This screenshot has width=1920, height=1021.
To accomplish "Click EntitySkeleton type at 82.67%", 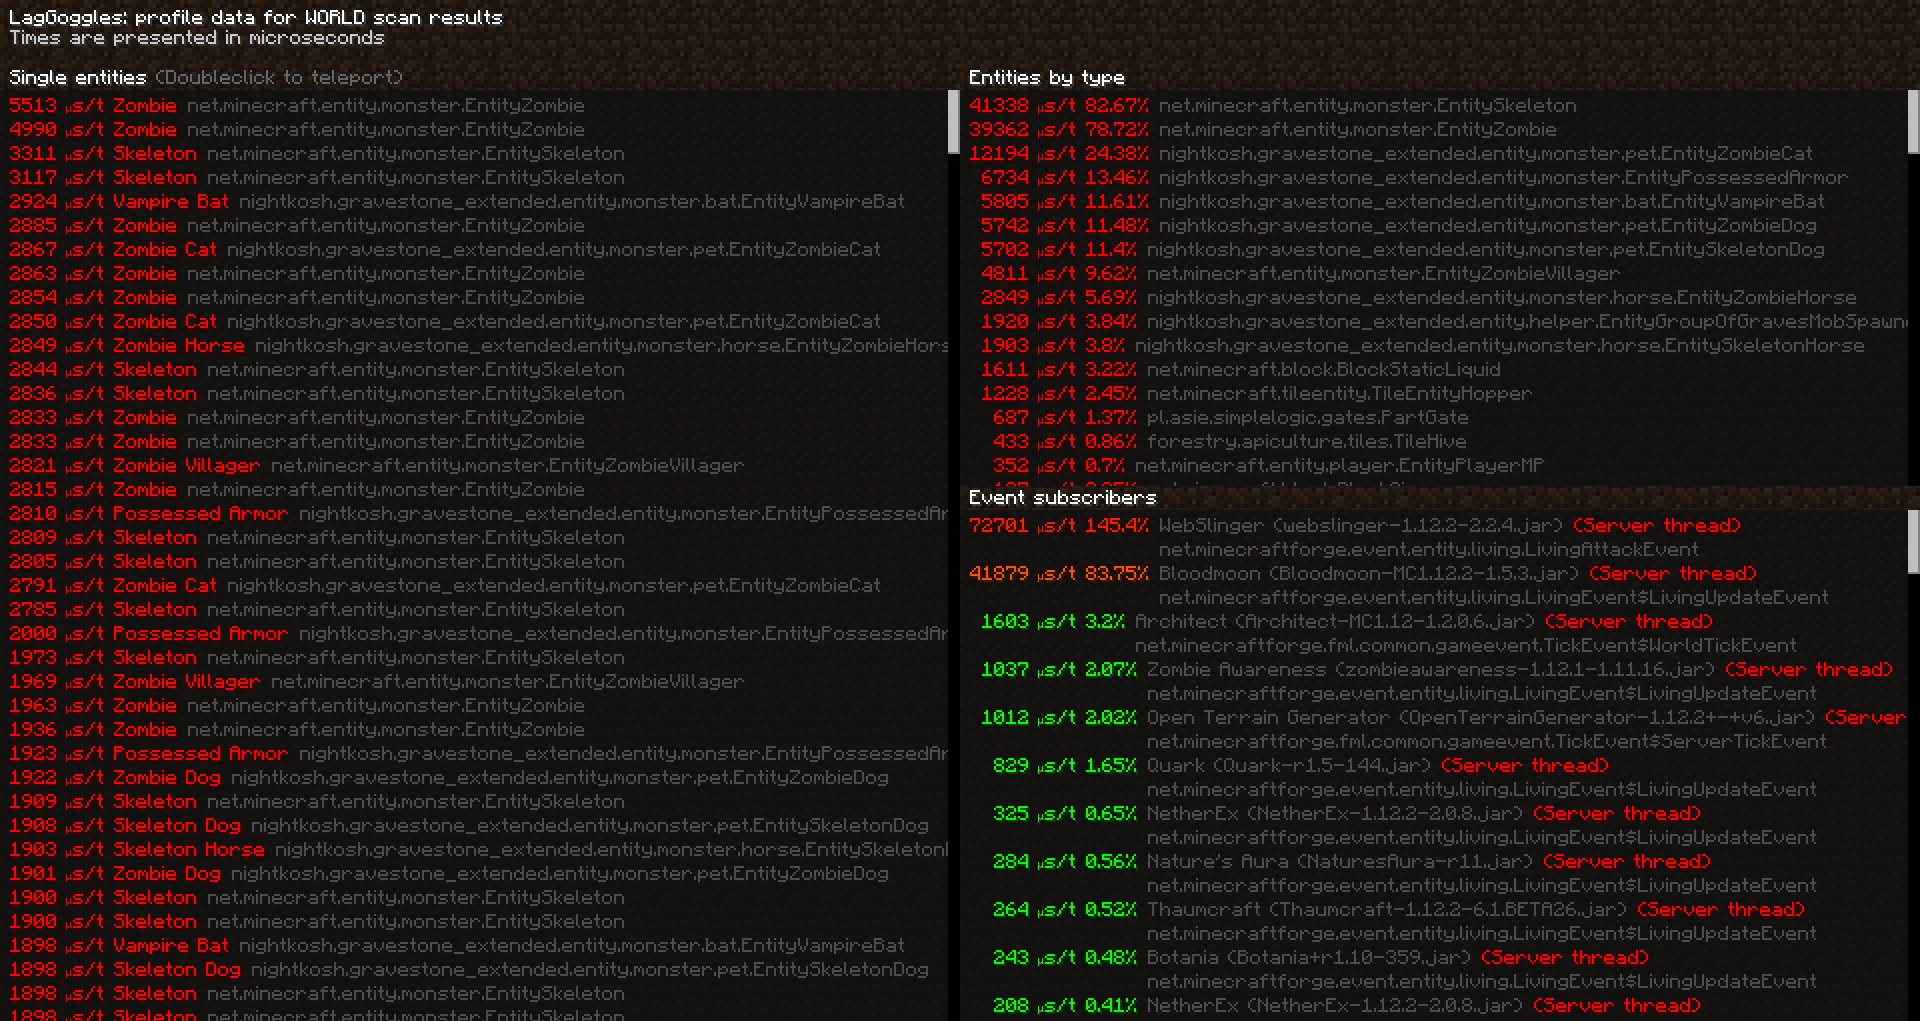I will pyautogui.click(x=1273, y=105).
